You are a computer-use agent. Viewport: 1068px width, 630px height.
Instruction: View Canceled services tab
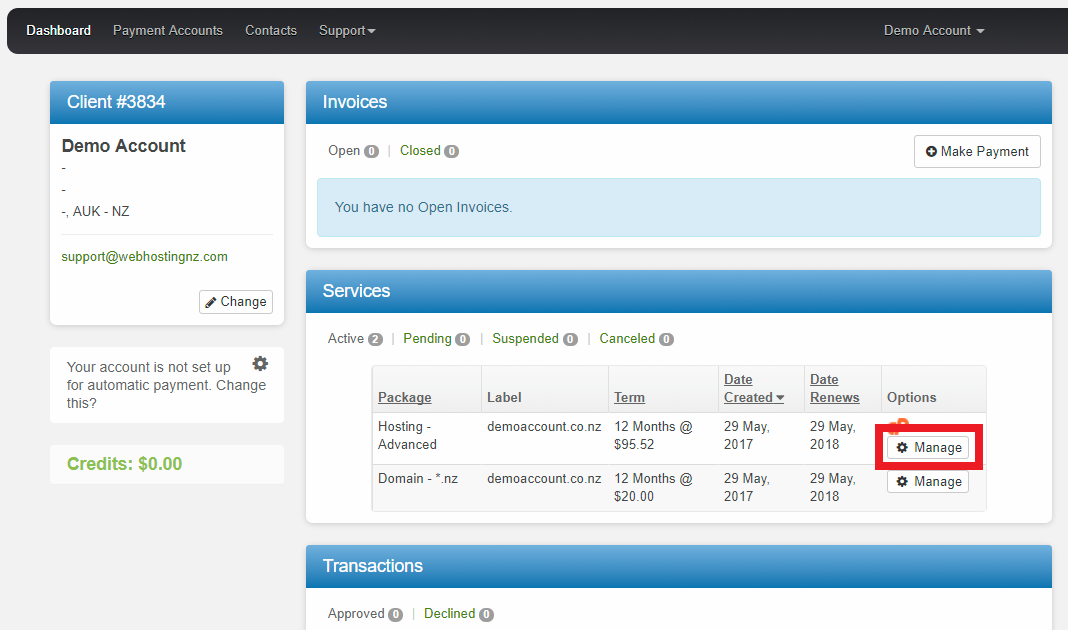[x=627, y=339]
